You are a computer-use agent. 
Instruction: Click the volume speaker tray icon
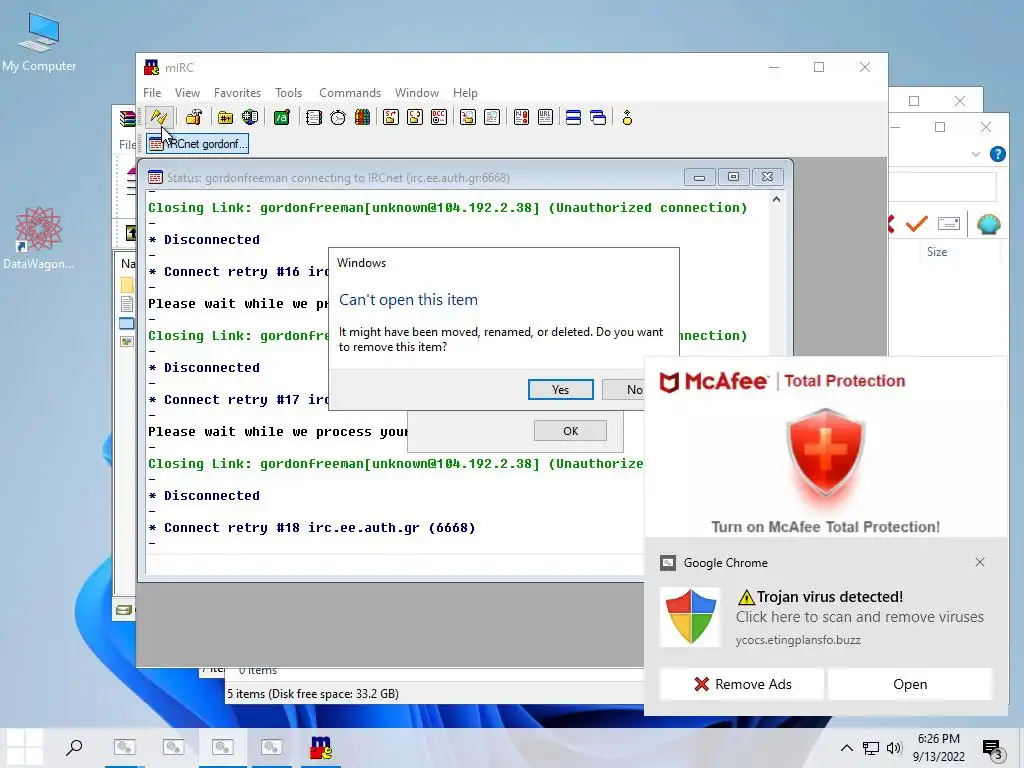pos(894,748)
